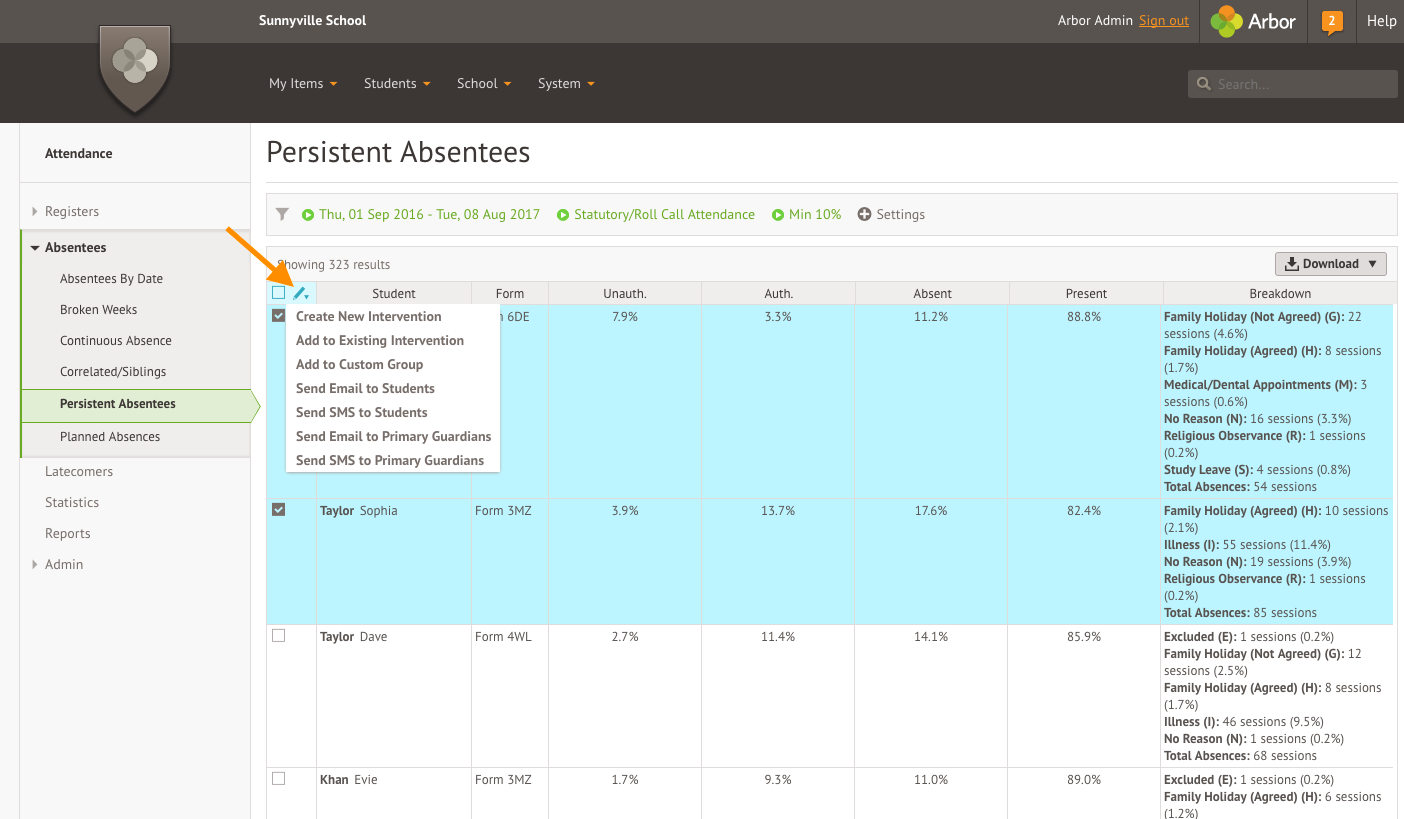The width and height of the screenshot is (1404, 819).
Task: Sort by the Present column header
Action: pyautogui.click(x=1086, y=294)
